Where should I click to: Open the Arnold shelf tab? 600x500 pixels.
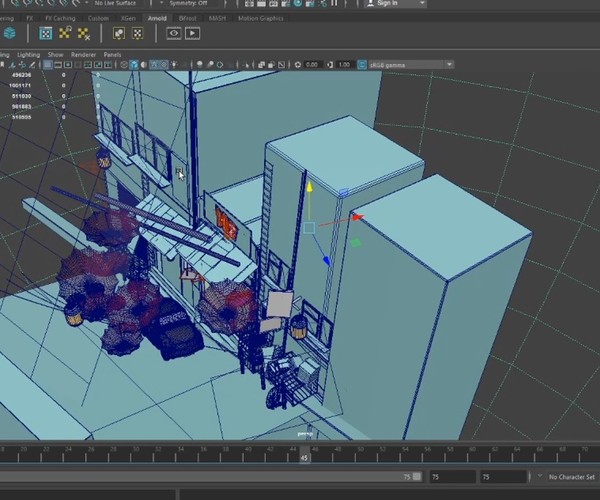157,18
